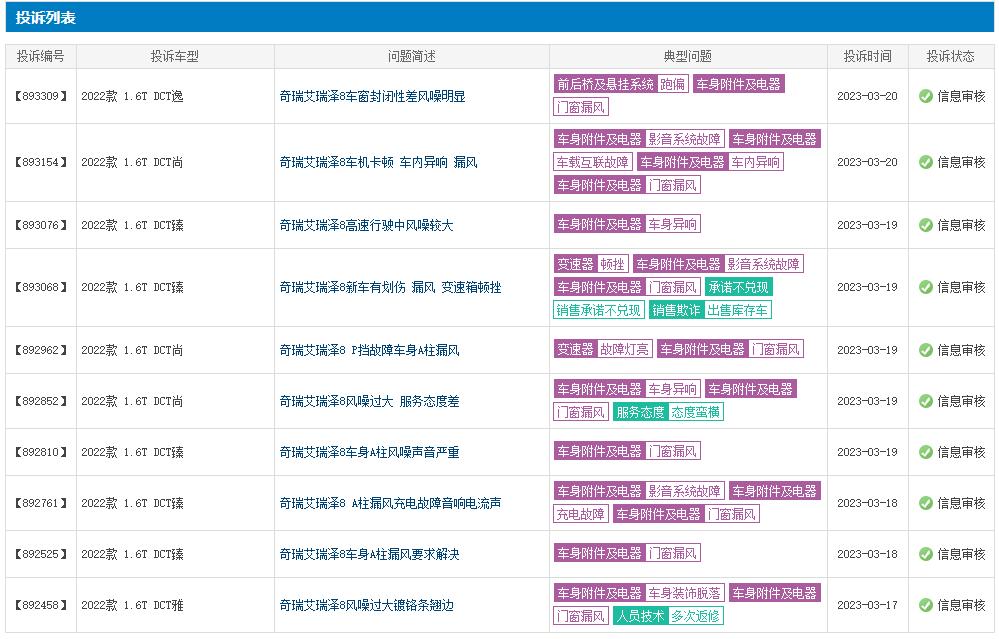
Task: Click the green check icon for complaint 893068
Action: point(925,287)
